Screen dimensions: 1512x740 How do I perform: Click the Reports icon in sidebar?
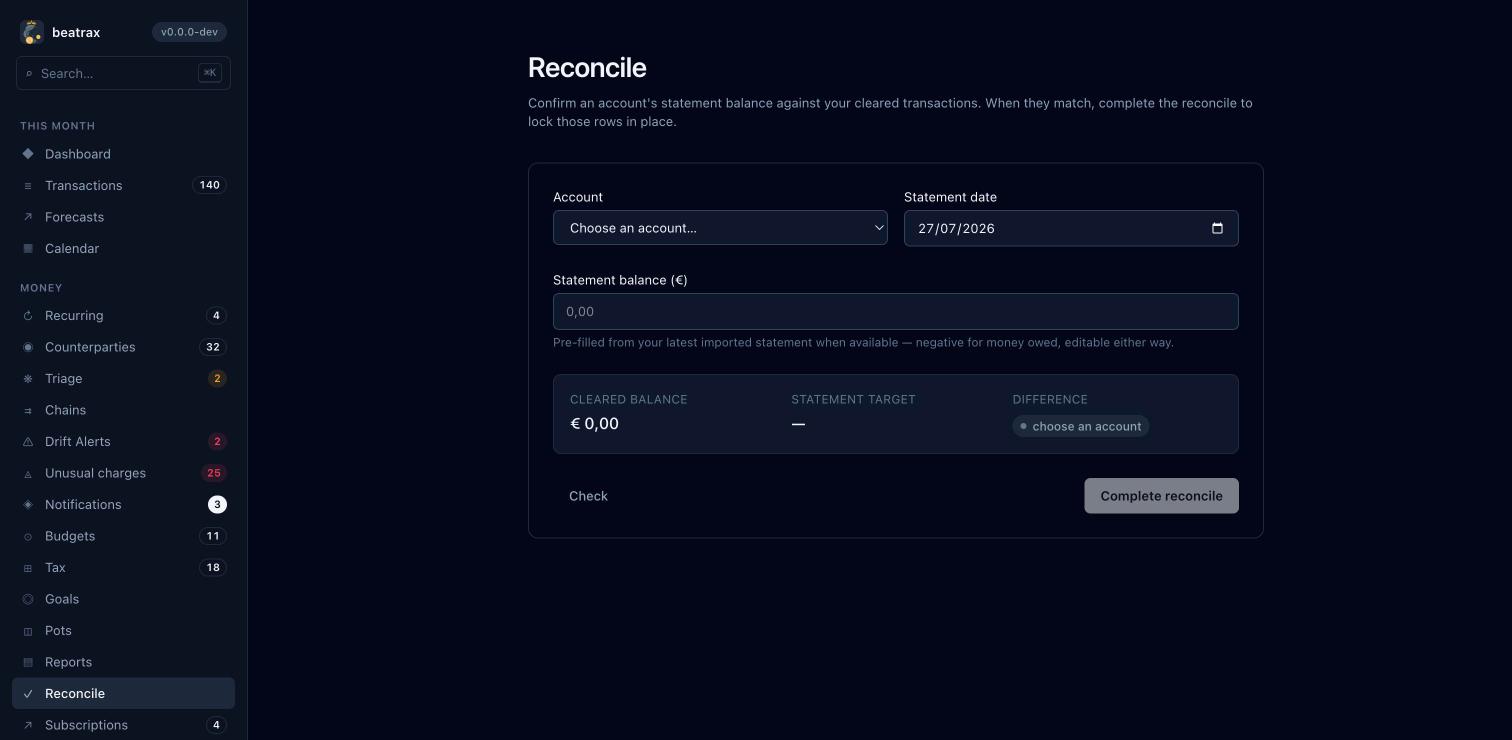[x=28, y=662]
